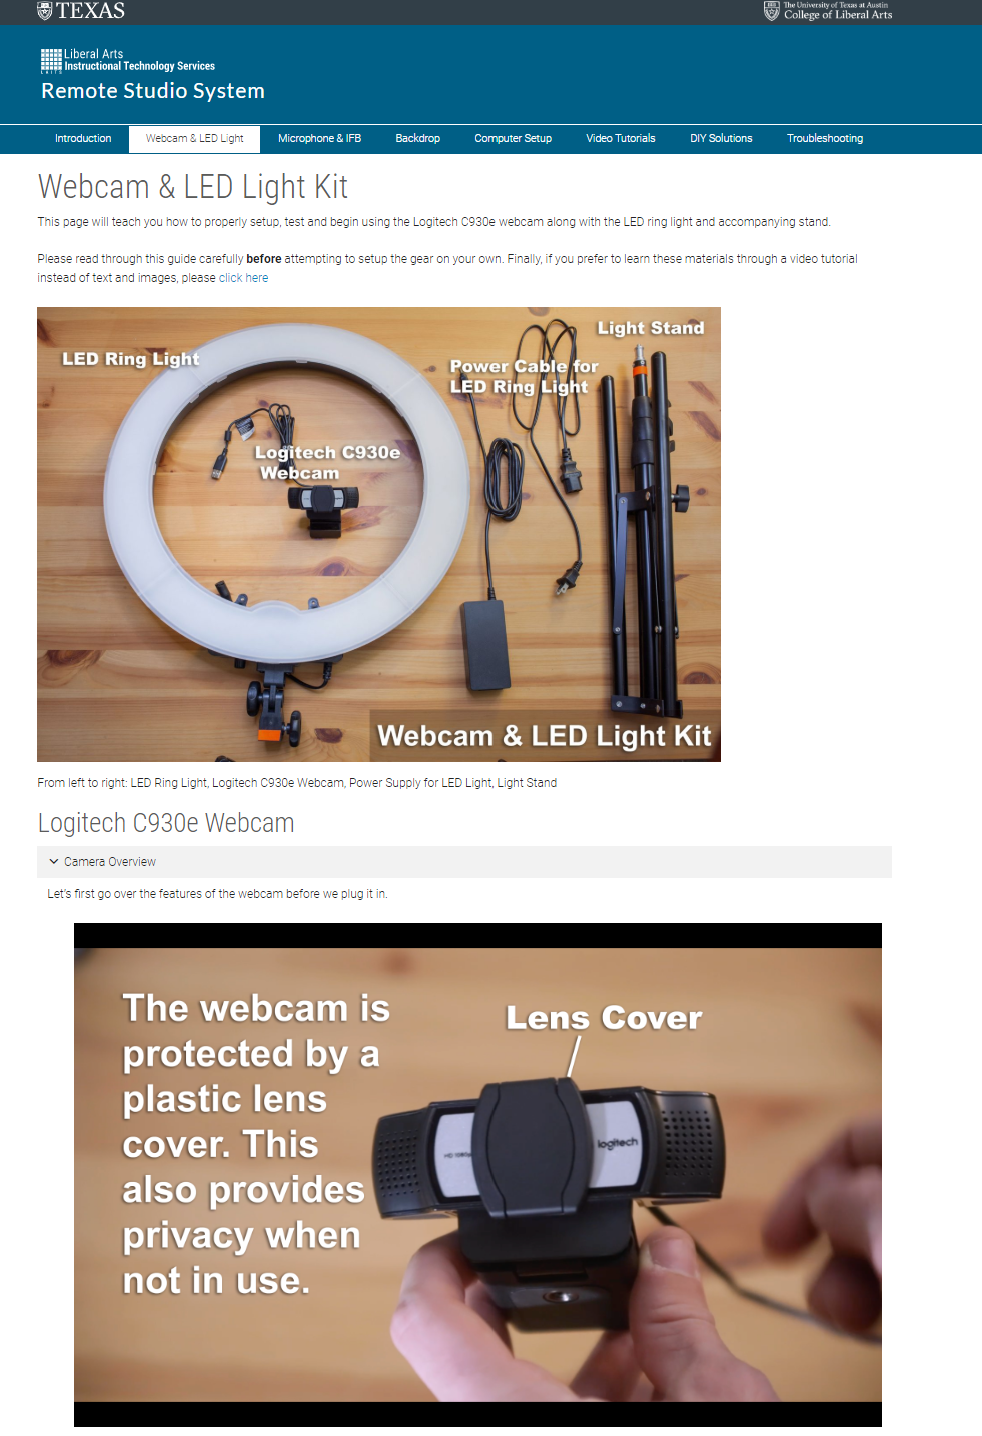Click the TEXAS wordmark in top bar

(91, 11)
